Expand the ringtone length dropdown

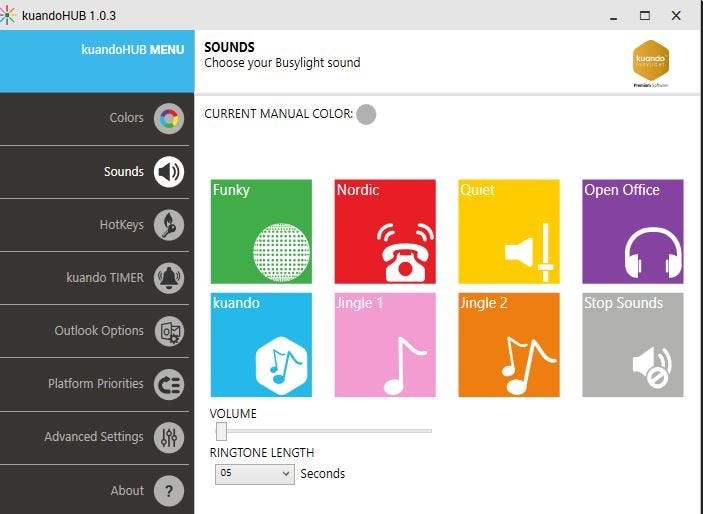[x=255, y=474]
